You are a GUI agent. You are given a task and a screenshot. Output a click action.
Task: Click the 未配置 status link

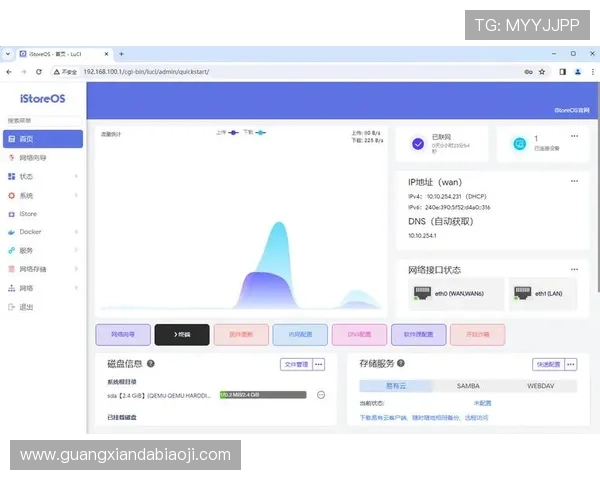(x=483, y=403)
